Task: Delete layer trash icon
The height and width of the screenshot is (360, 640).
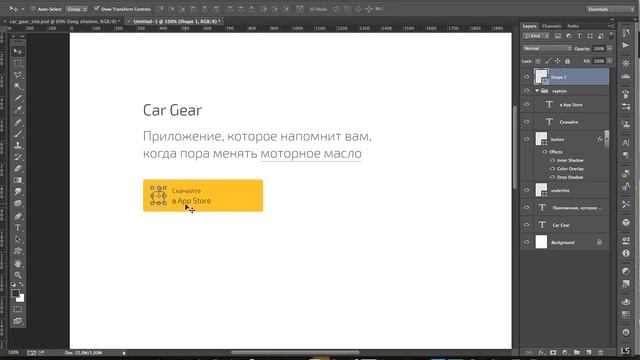Action: (600, 352)
